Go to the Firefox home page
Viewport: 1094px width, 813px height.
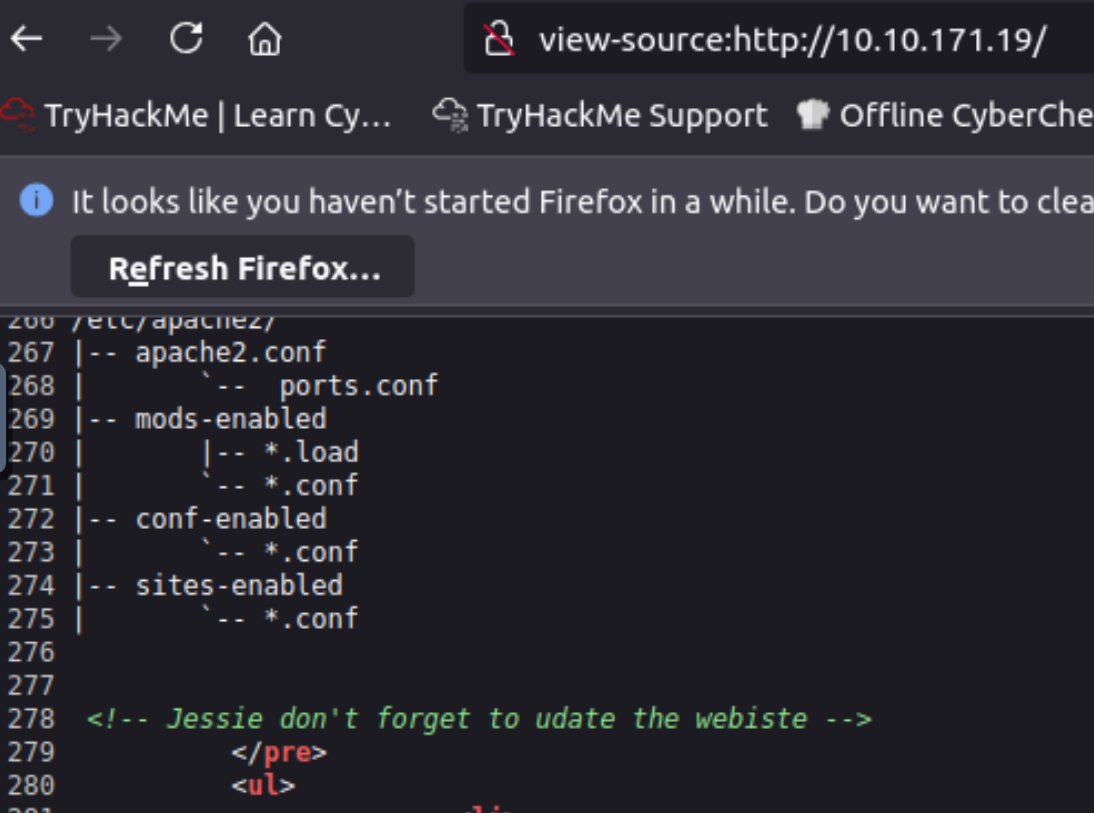coord(264,39)
